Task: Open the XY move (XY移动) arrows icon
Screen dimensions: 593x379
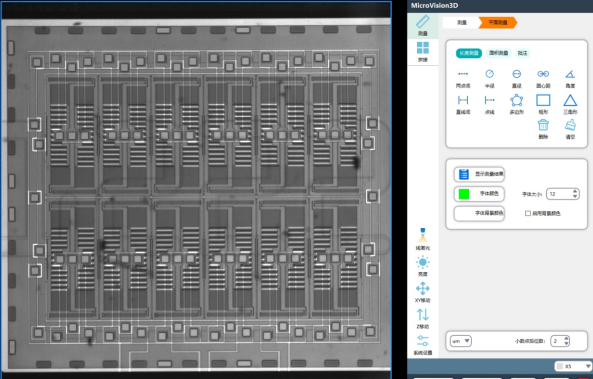Action: [x=423, y=292]
